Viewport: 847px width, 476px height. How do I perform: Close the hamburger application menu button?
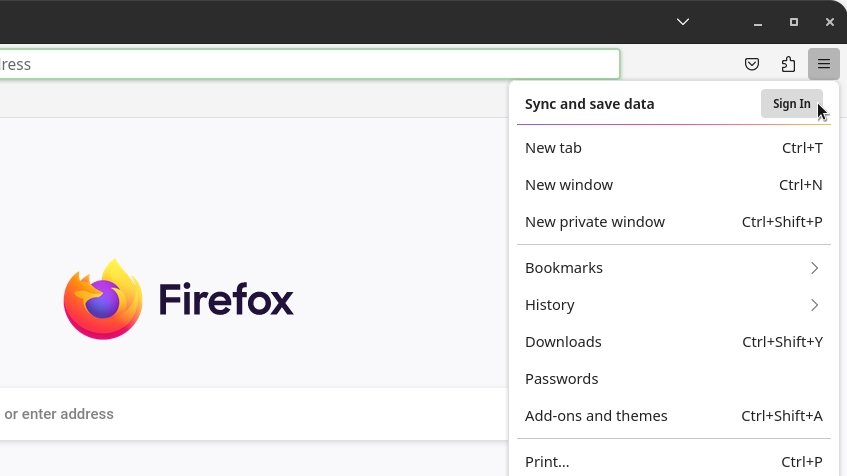pyautogui.click(x=823, y=64)
